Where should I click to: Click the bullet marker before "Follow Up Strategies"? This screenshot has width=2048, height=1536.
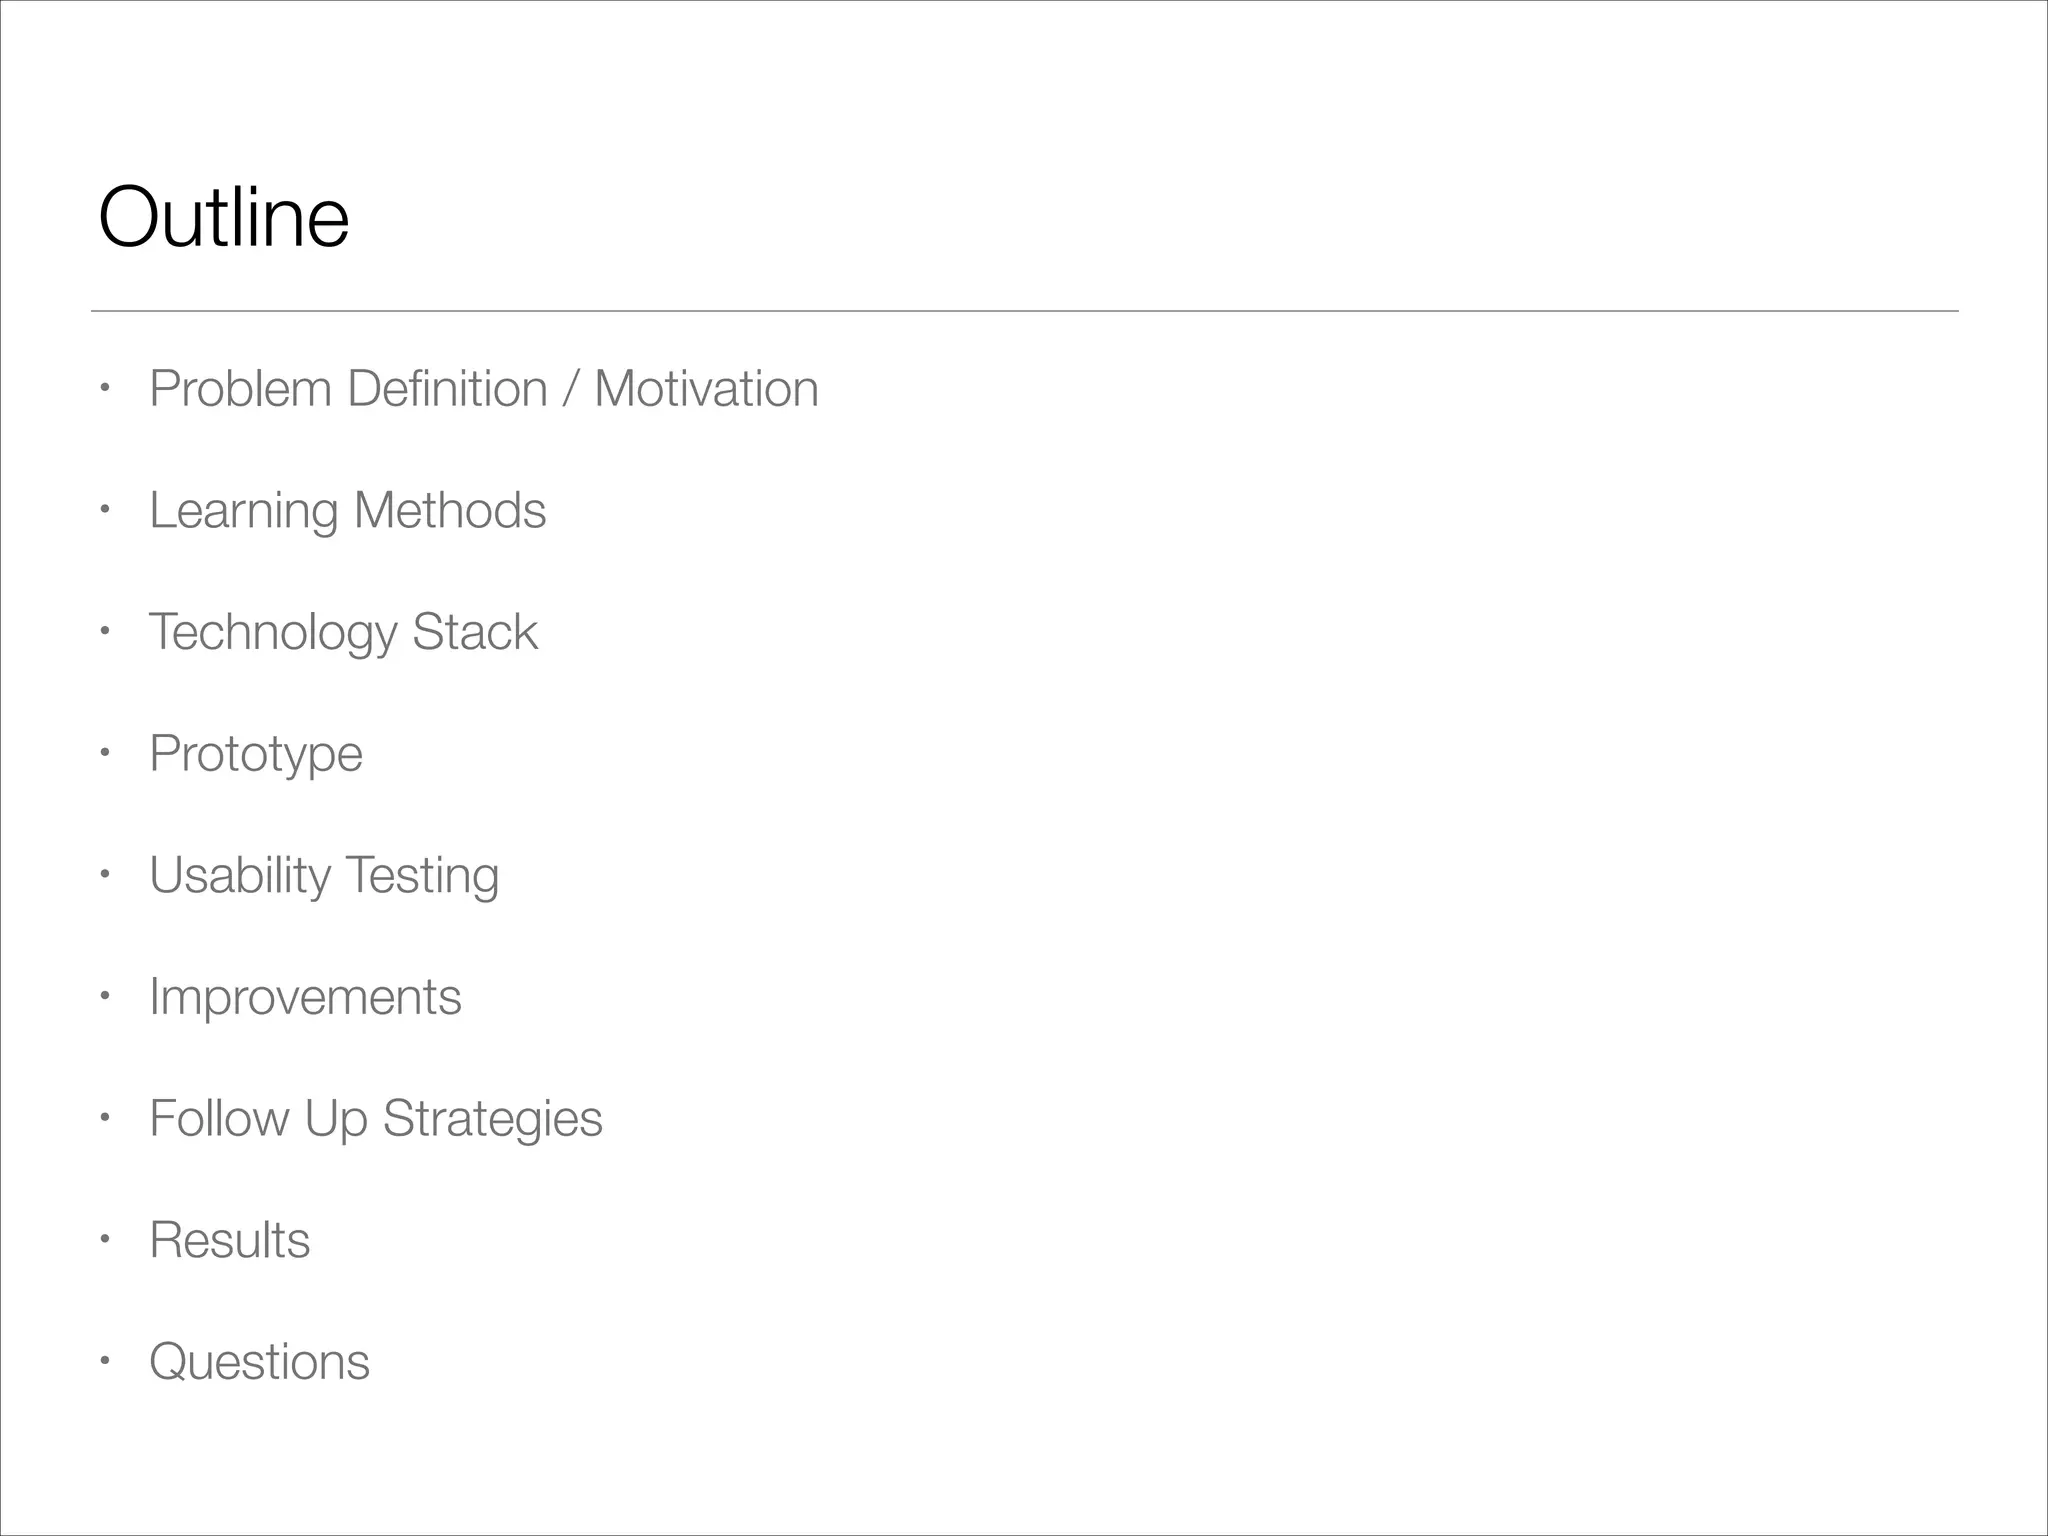pos(102,1117)
